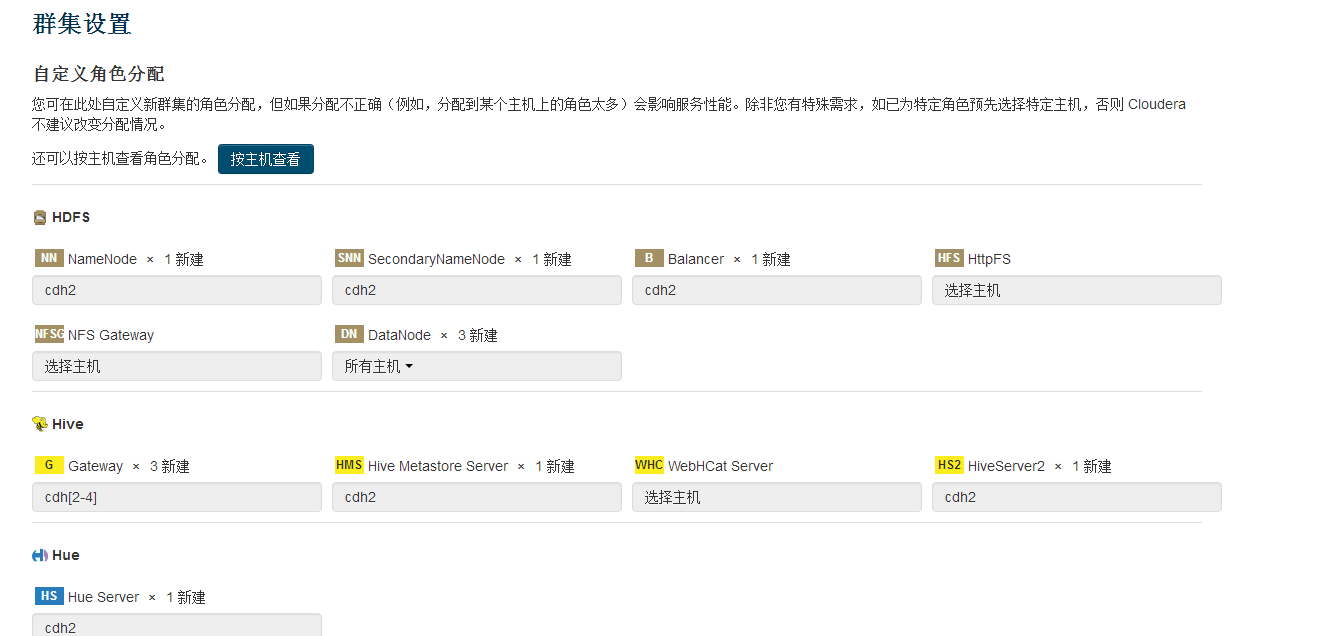Click the NFSG NFS Gateway role badge
This screenshot has height=636, width=1317.
tap(49, 334)
